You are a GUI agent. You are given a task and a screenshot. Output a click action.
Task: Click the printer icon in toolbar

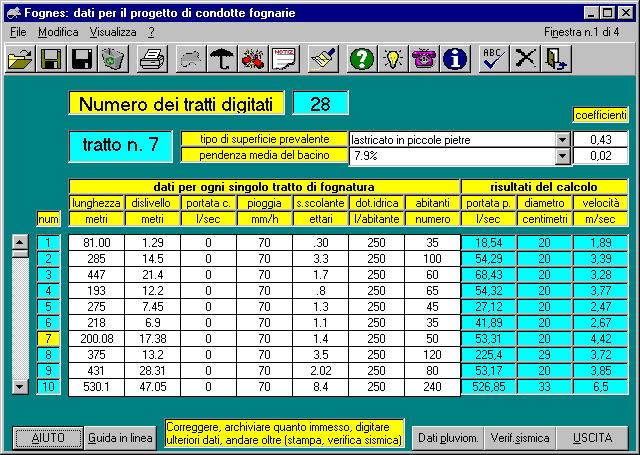click(x=151, y=60)
